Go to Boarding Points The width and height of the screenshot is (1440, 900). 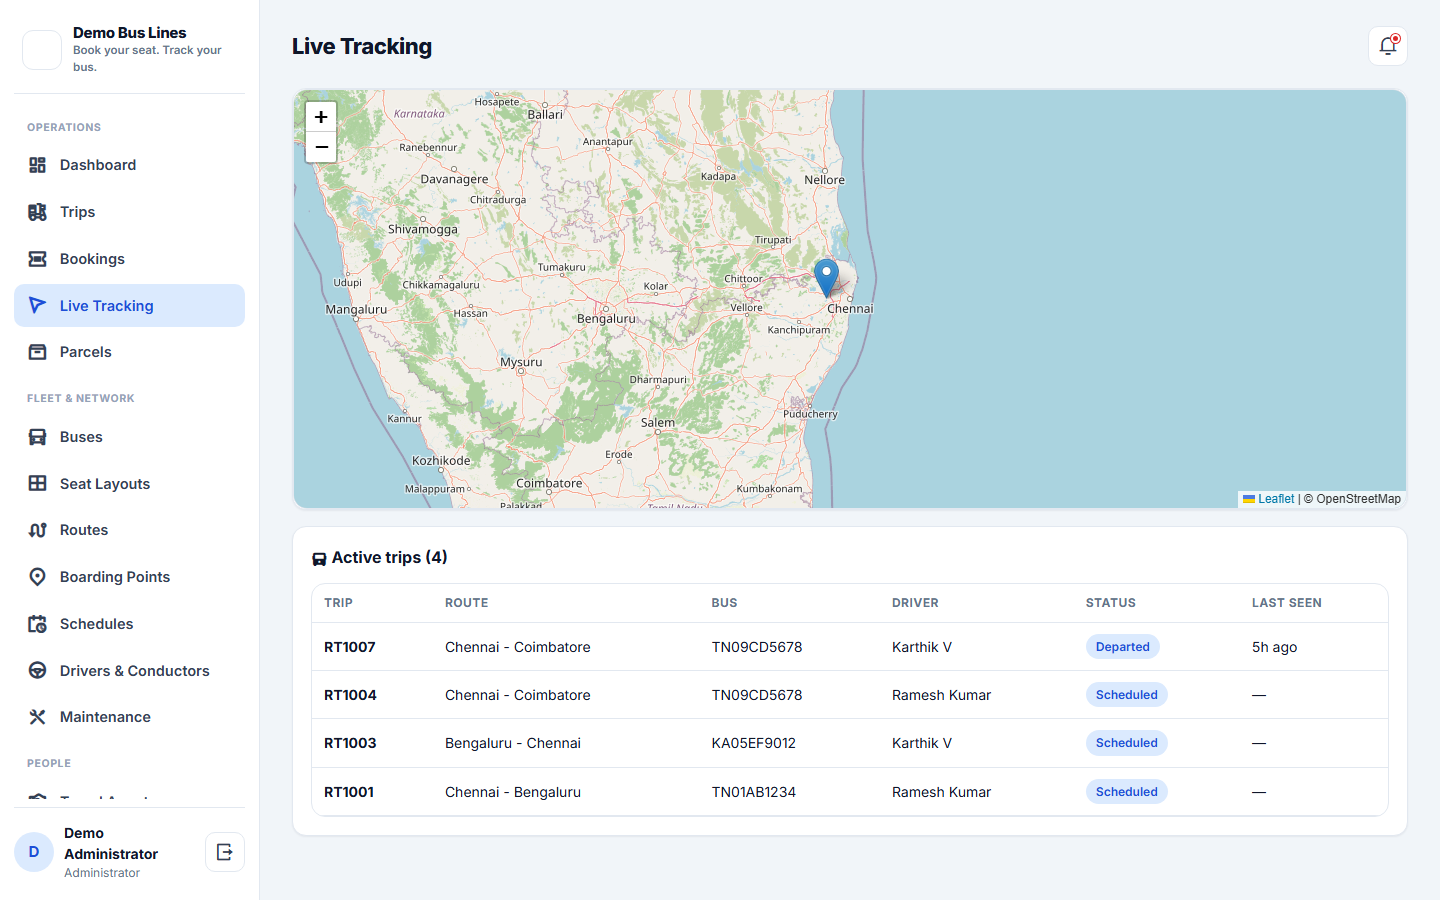point(129,577)
